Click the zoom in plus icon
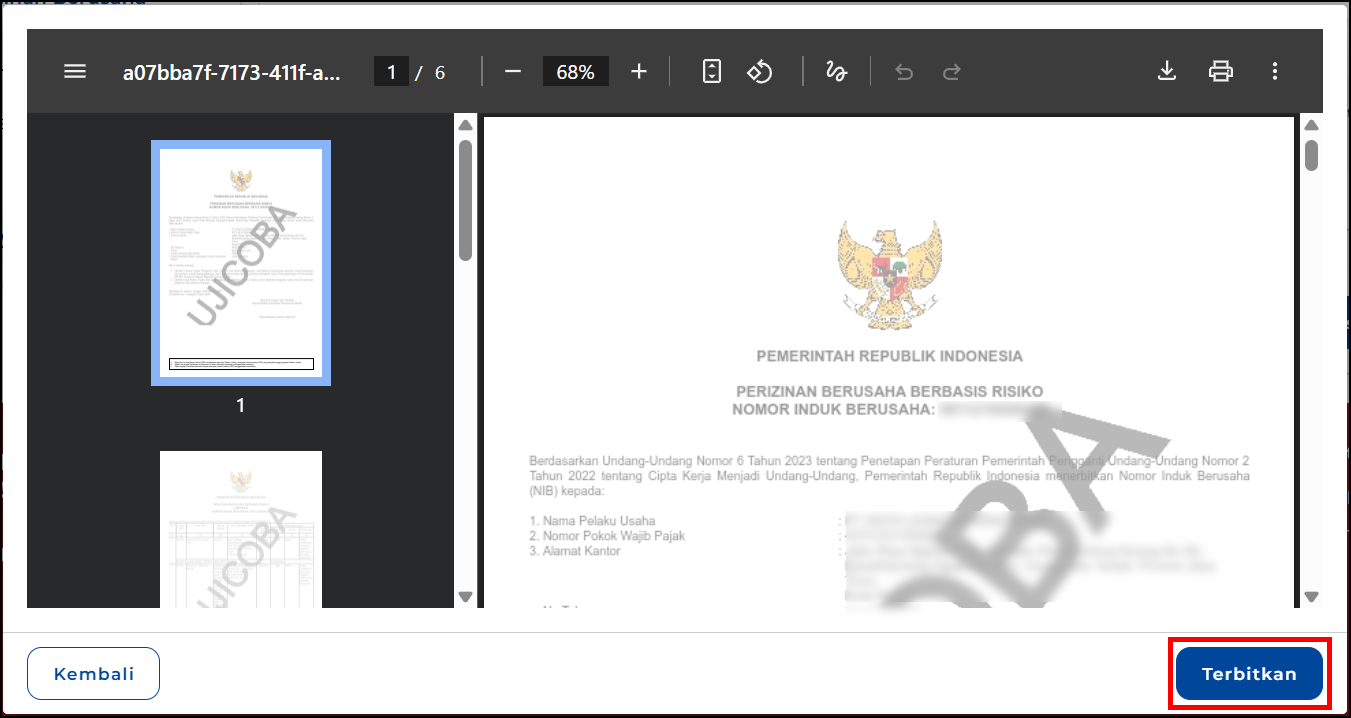Image resolution: width=1351 pixels, height=718 pixels. point(639,72)
